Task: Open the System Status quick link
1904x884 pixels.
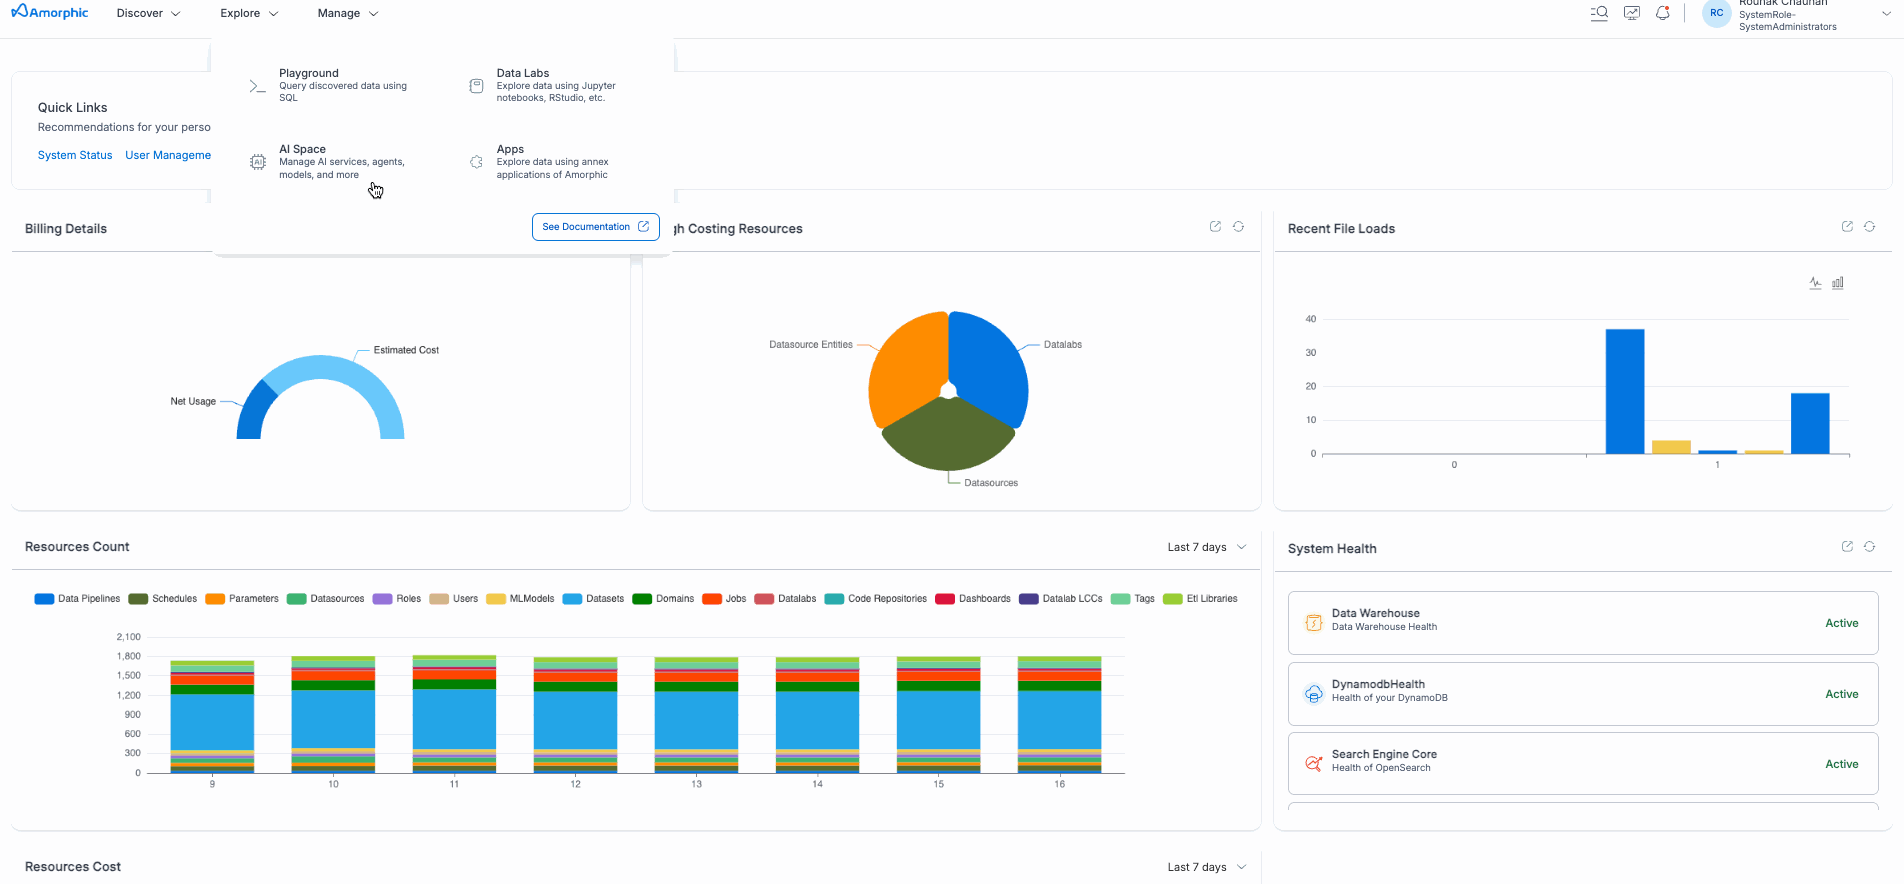Action: (75, 155)
